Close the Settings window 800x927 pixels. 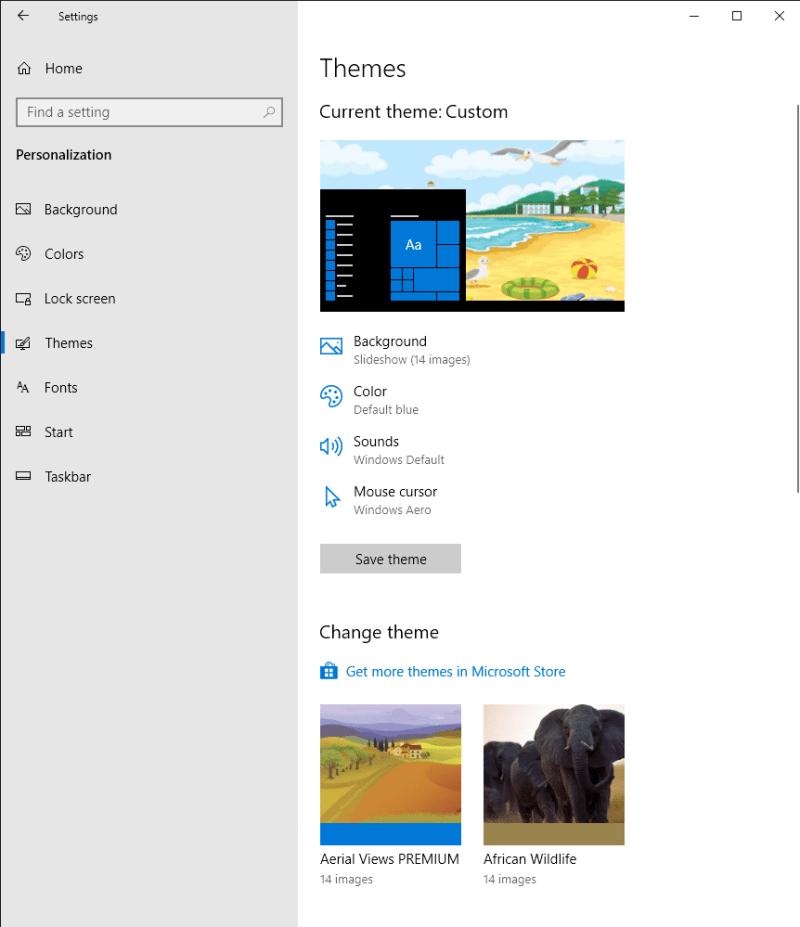tap(779, 16)
